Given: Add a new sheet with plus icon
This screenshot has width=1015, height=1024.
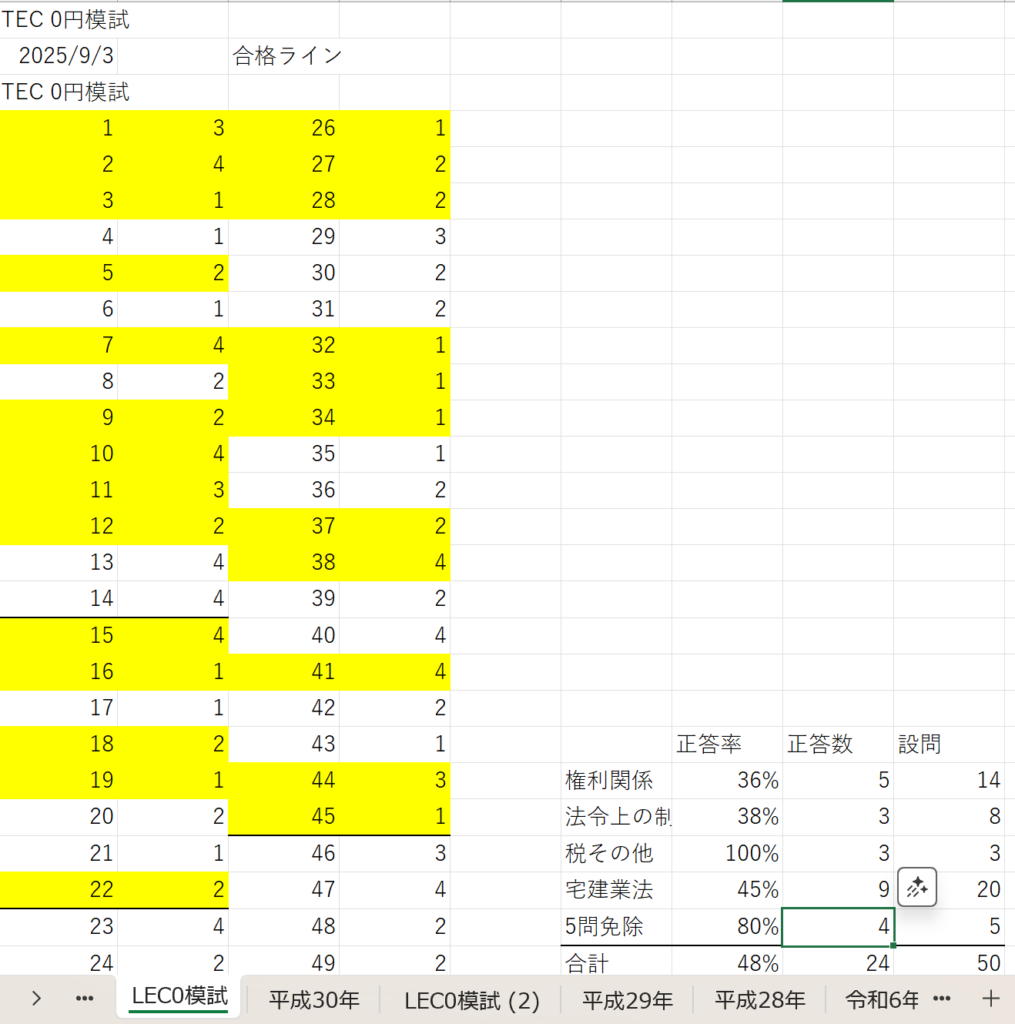Looking at the screenshot, I should (990, 998).
